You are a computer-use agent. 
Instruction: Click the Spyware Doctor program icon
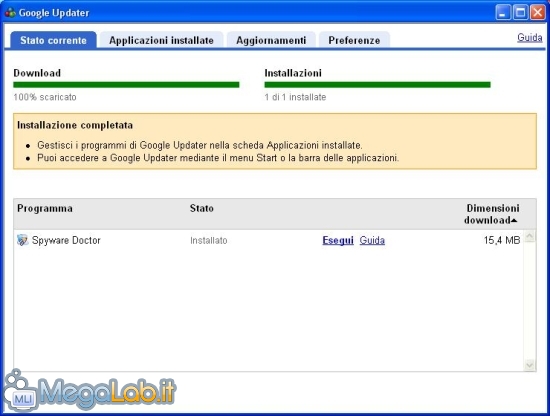point(22,240)
